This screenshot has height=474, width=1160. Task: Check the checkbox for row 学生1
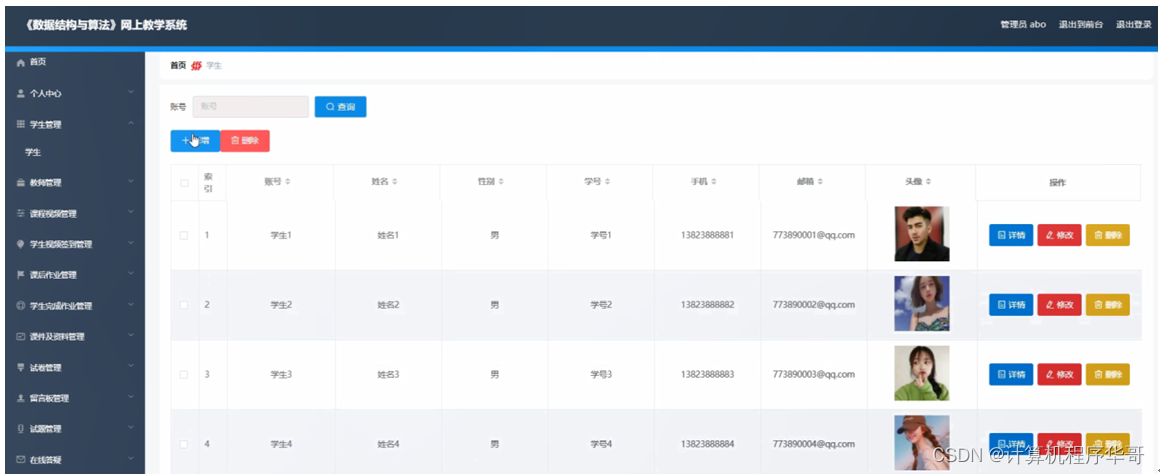pyautogui.click(x=184, y=235)
